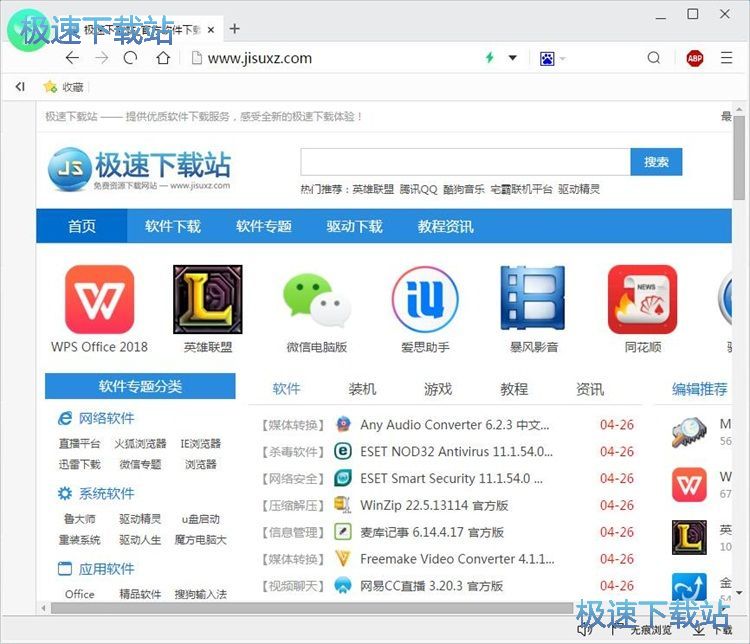
Task: Open 网易CC直播 3.20.3 官方版 entry
Action: tap(431, 585)
